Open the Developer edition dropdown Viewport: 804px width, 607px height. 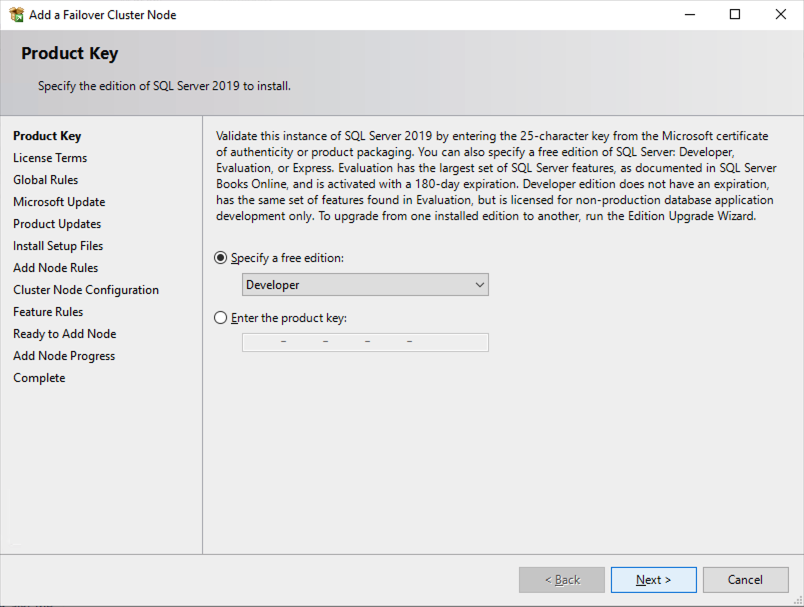tap(365, 285)
